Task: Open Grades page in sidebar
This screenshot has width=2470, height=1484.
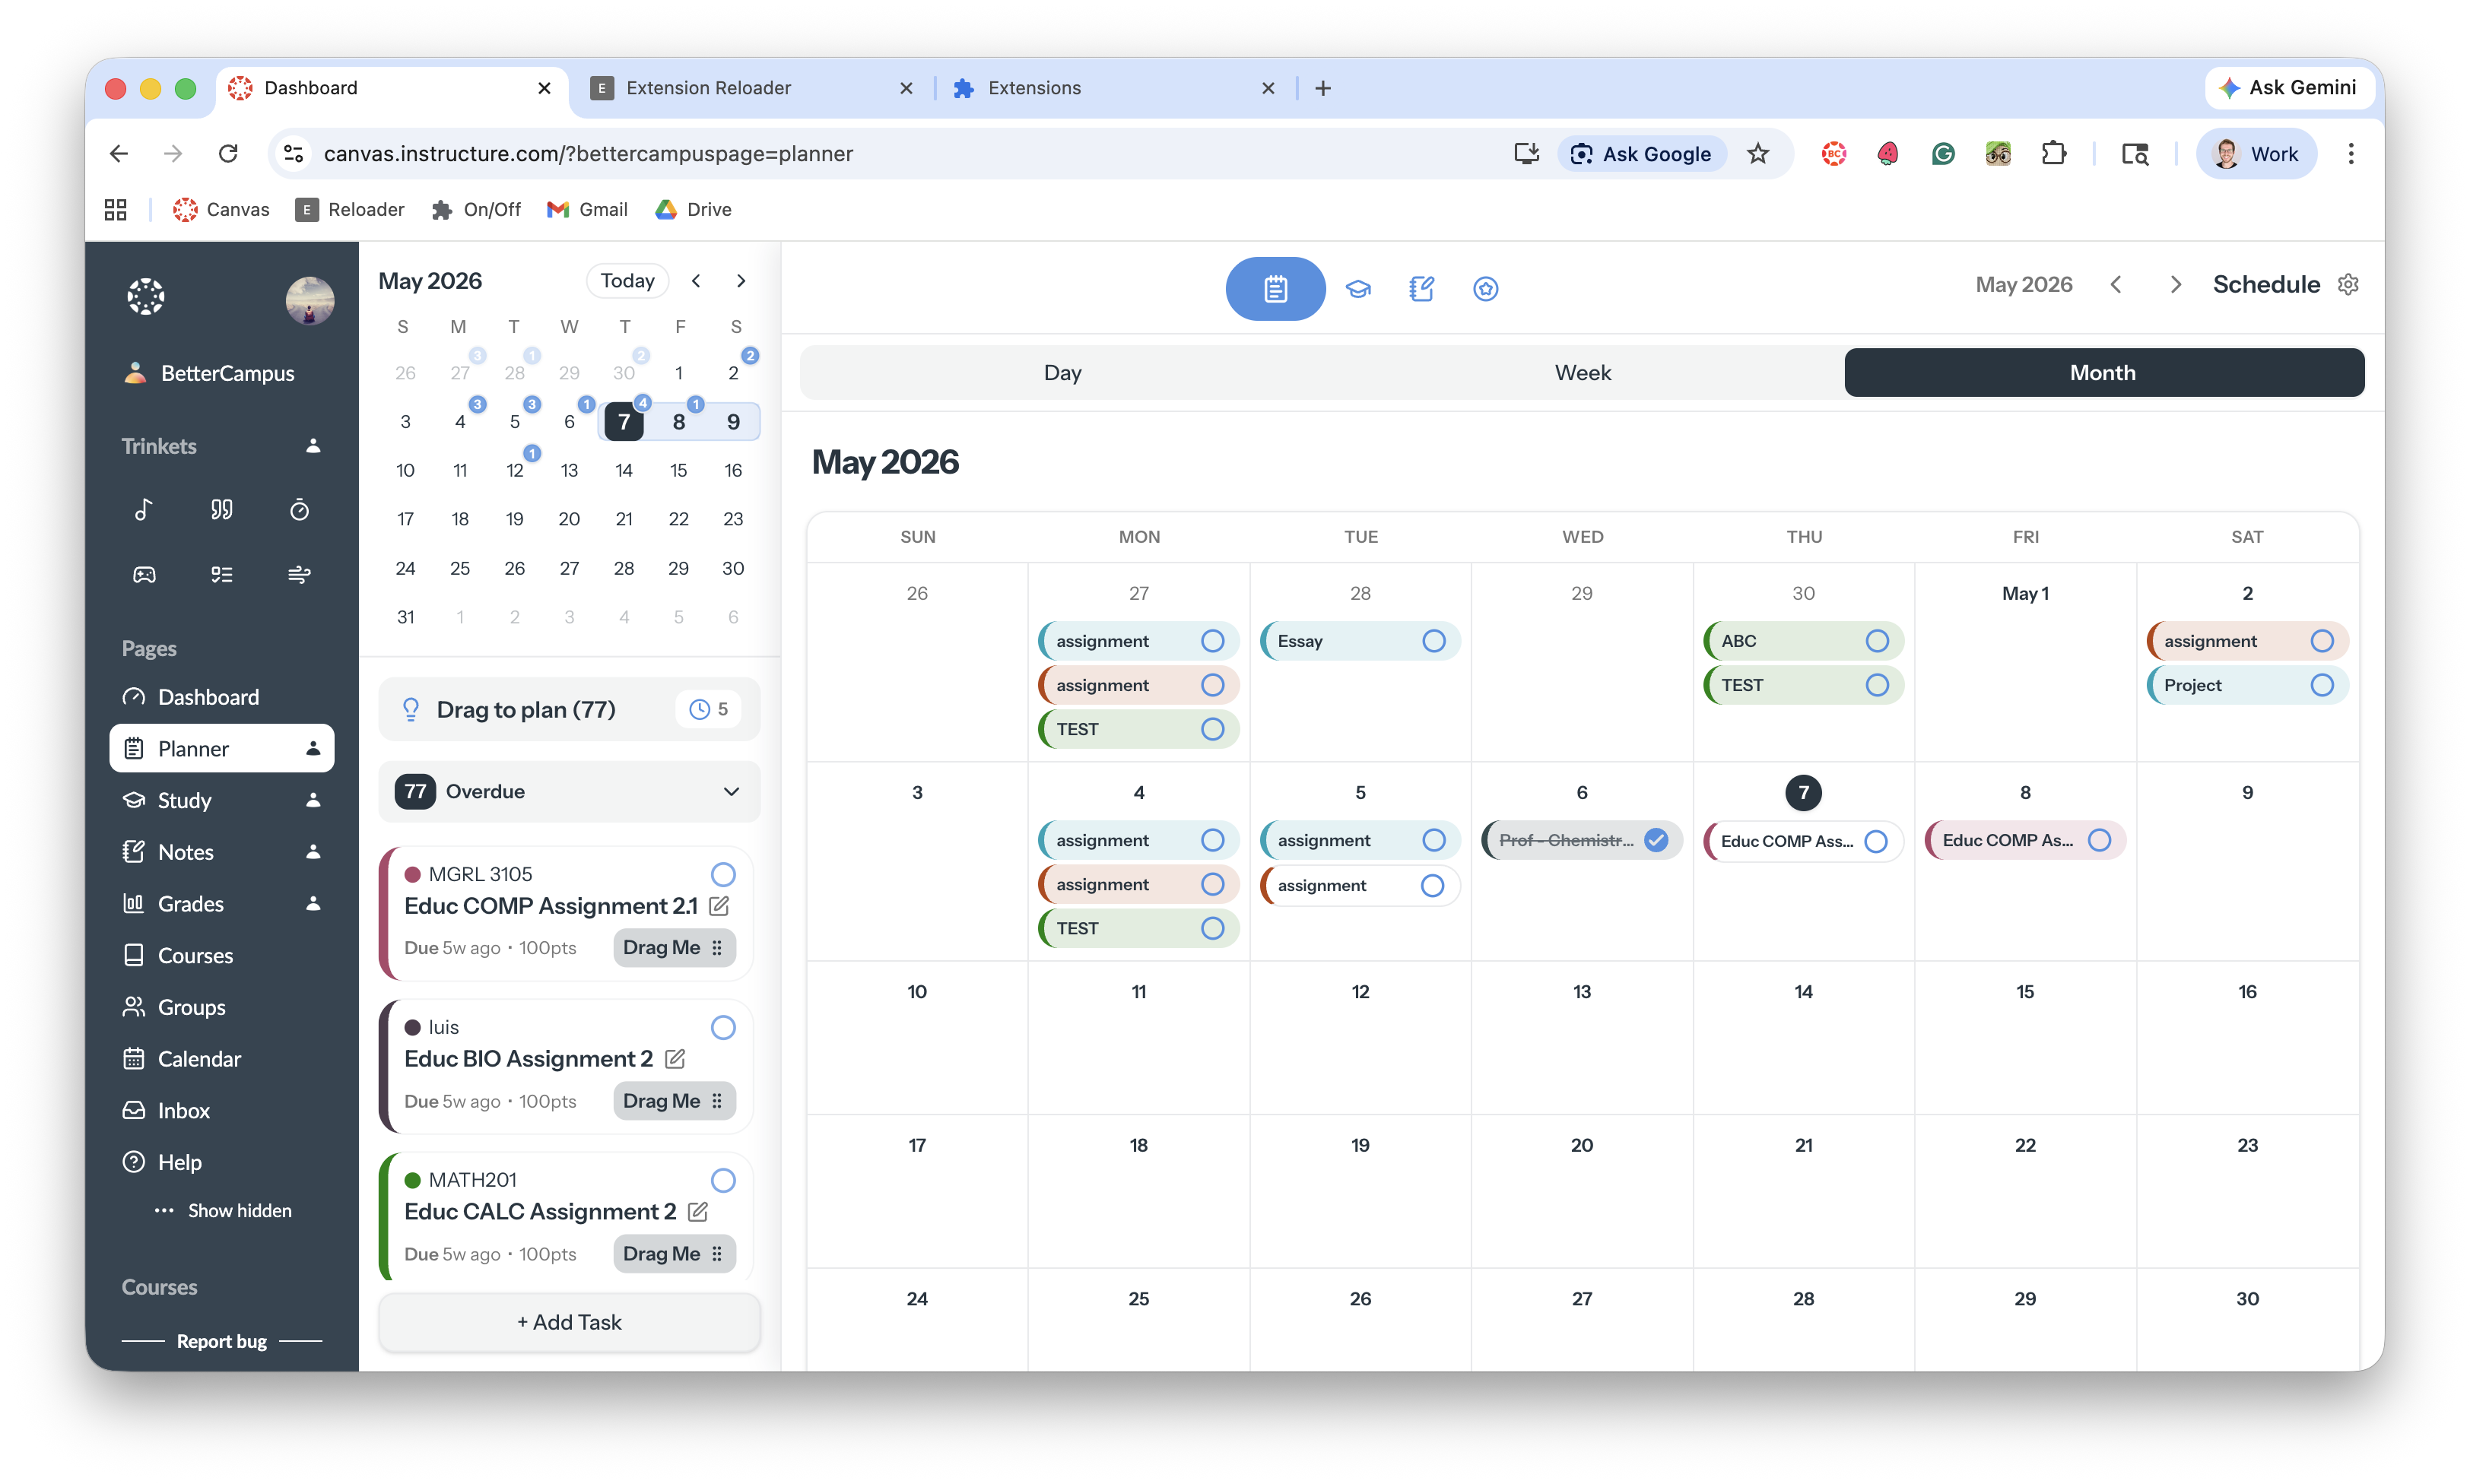Action: tap(222, 904)
